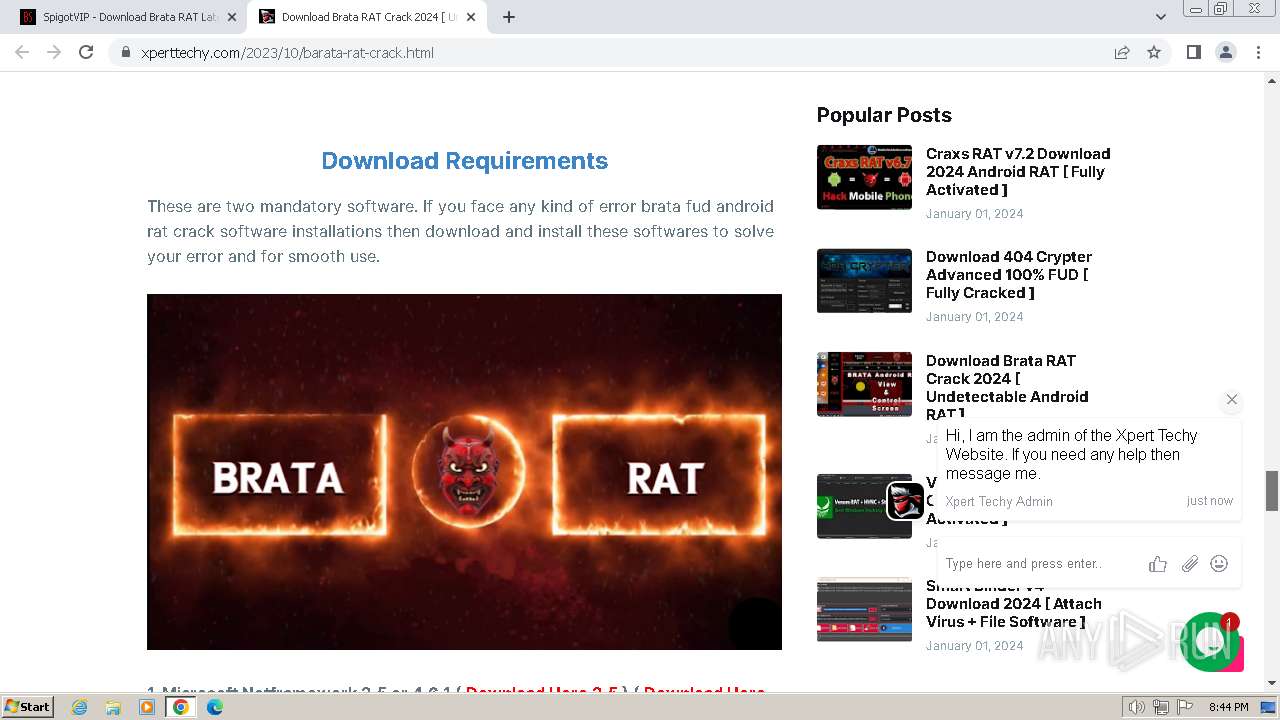This screenshot has width=1280, height=720.
Task: Click the Download Requirements heading
Action: (464, 161)
